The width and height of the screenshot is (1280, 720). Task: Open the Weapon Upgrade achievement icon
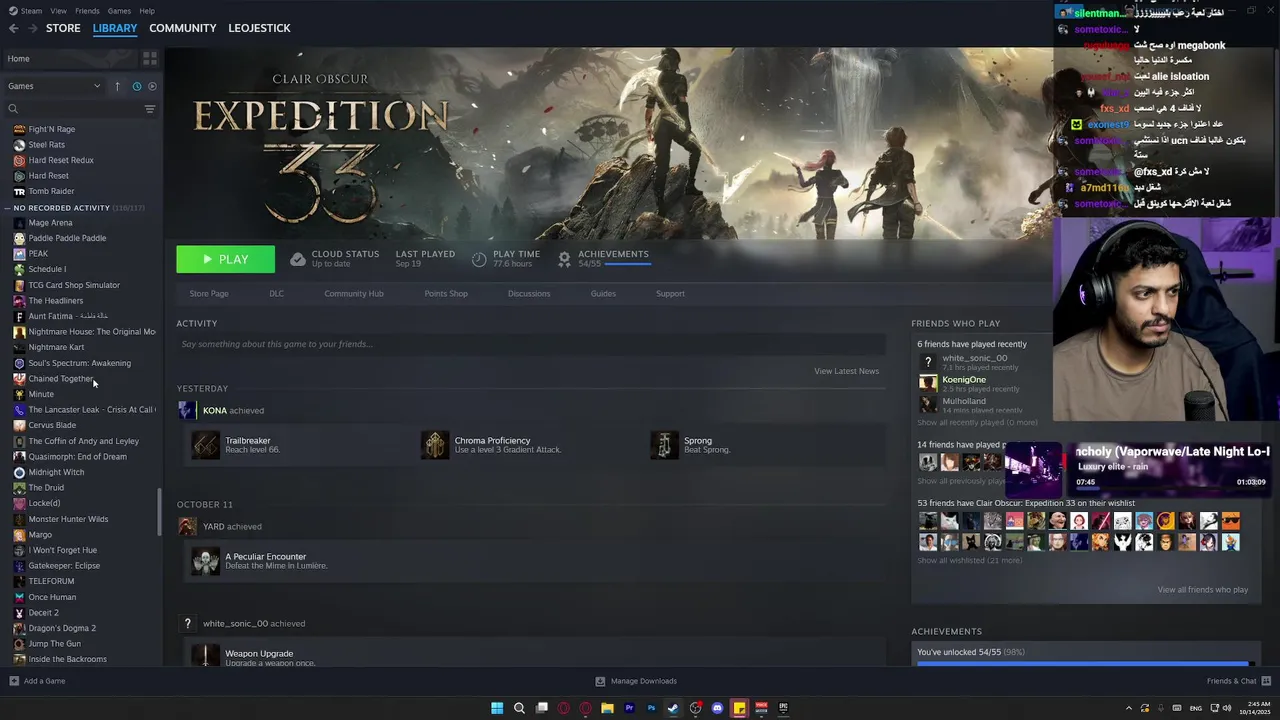(x=206, y=654)
